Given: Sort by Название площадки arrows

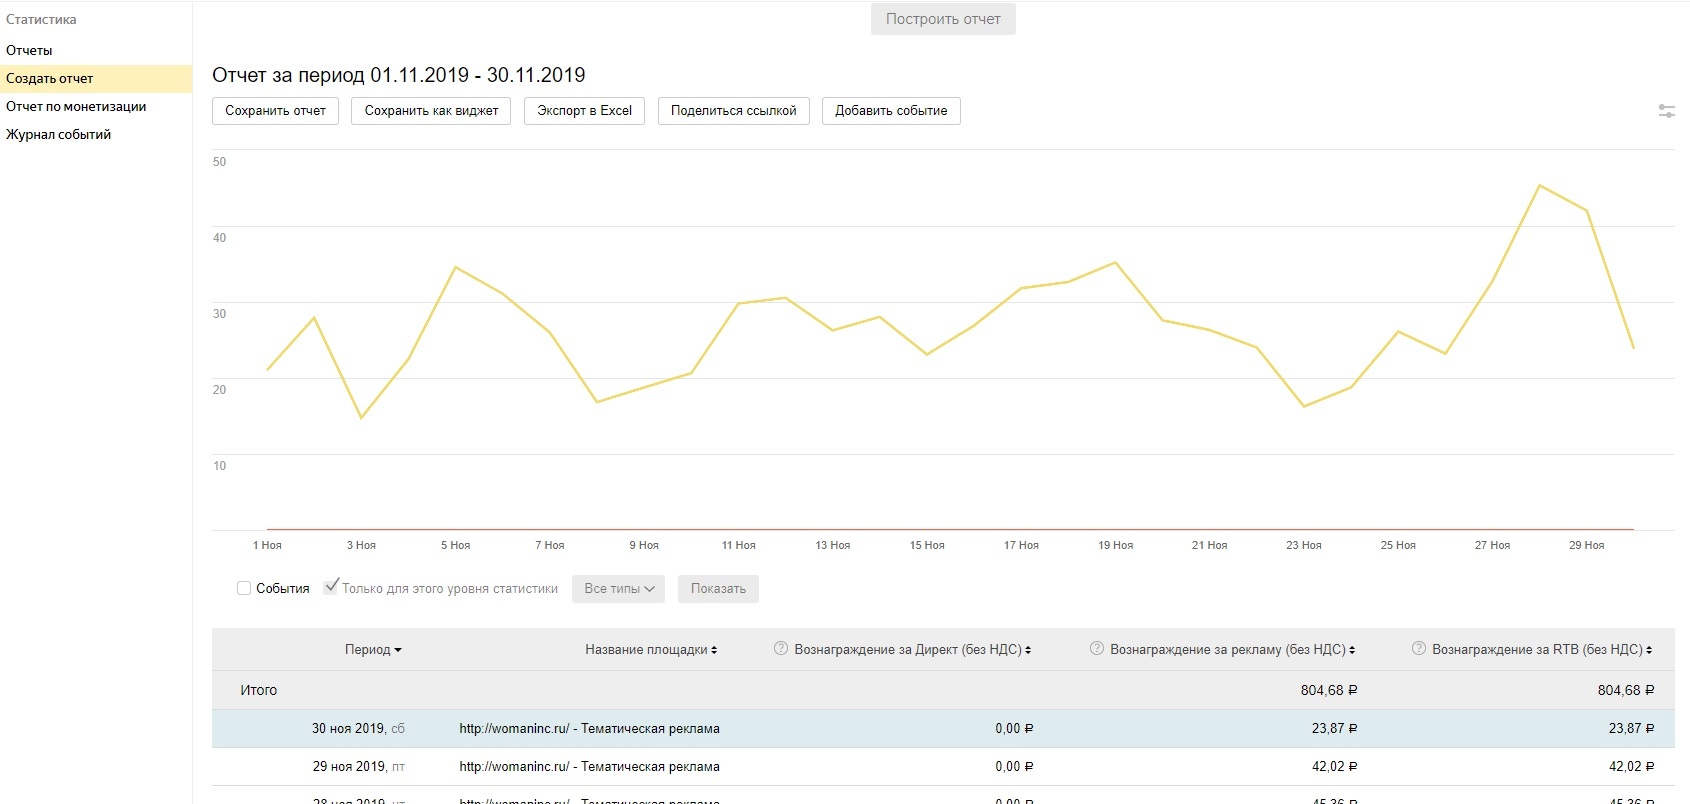Looking at the screenshot, I should pos(714,650).
